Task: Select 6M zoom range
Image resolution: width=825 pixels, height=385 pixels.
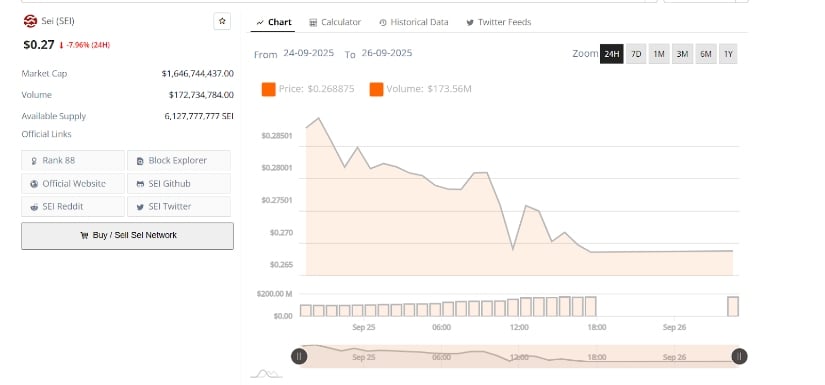Action: coord(706,54)
